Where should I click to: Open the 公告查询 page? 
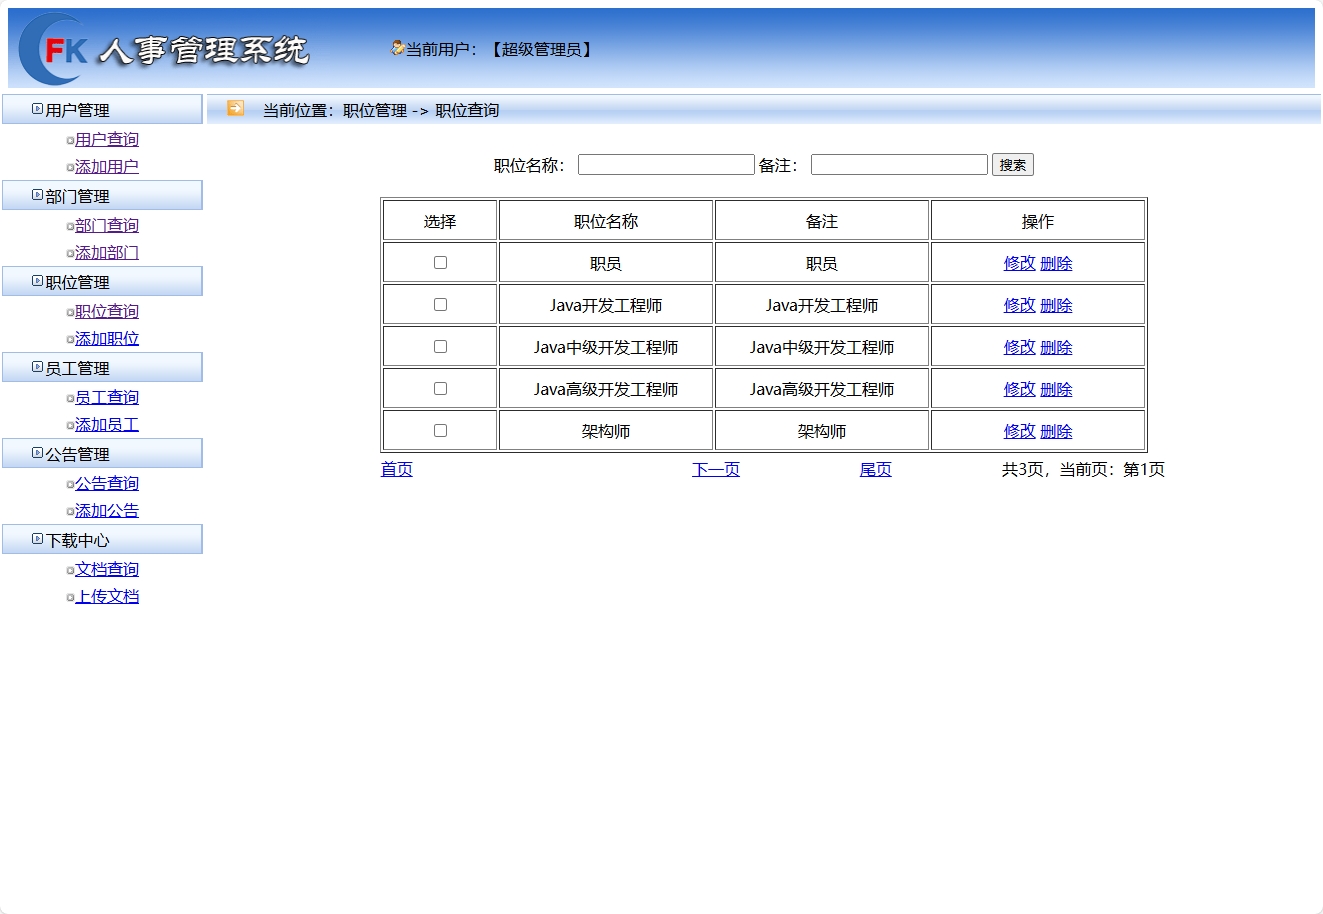tap(107, 484)
